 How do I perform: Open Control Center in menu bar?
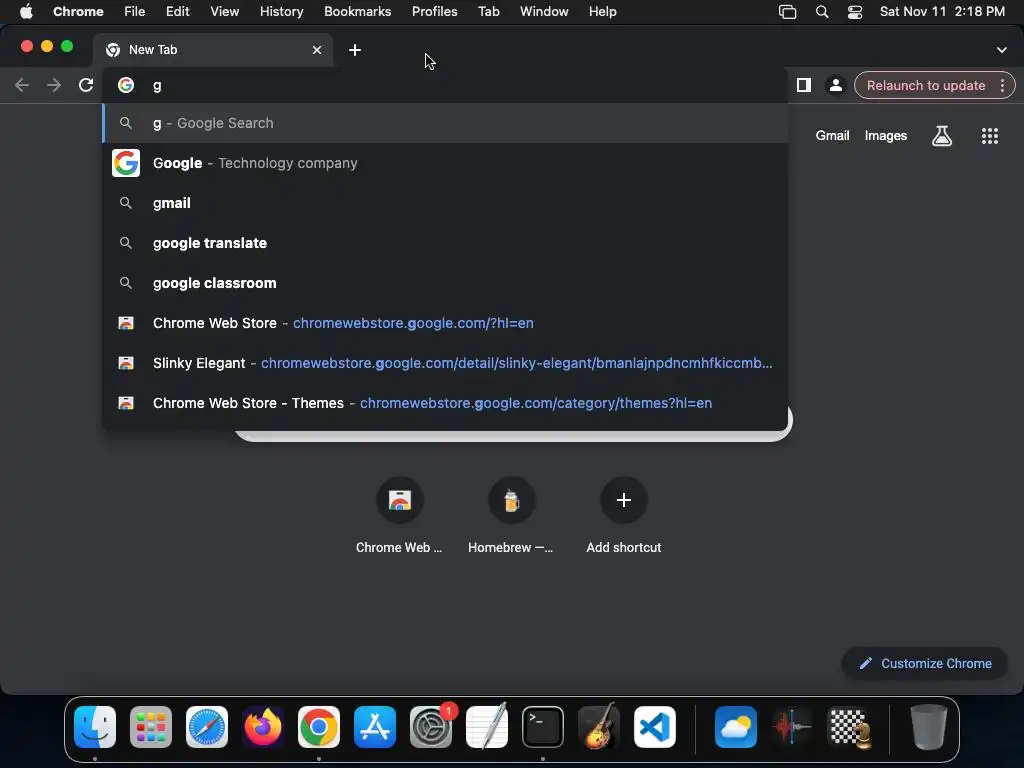pos(855,12)
